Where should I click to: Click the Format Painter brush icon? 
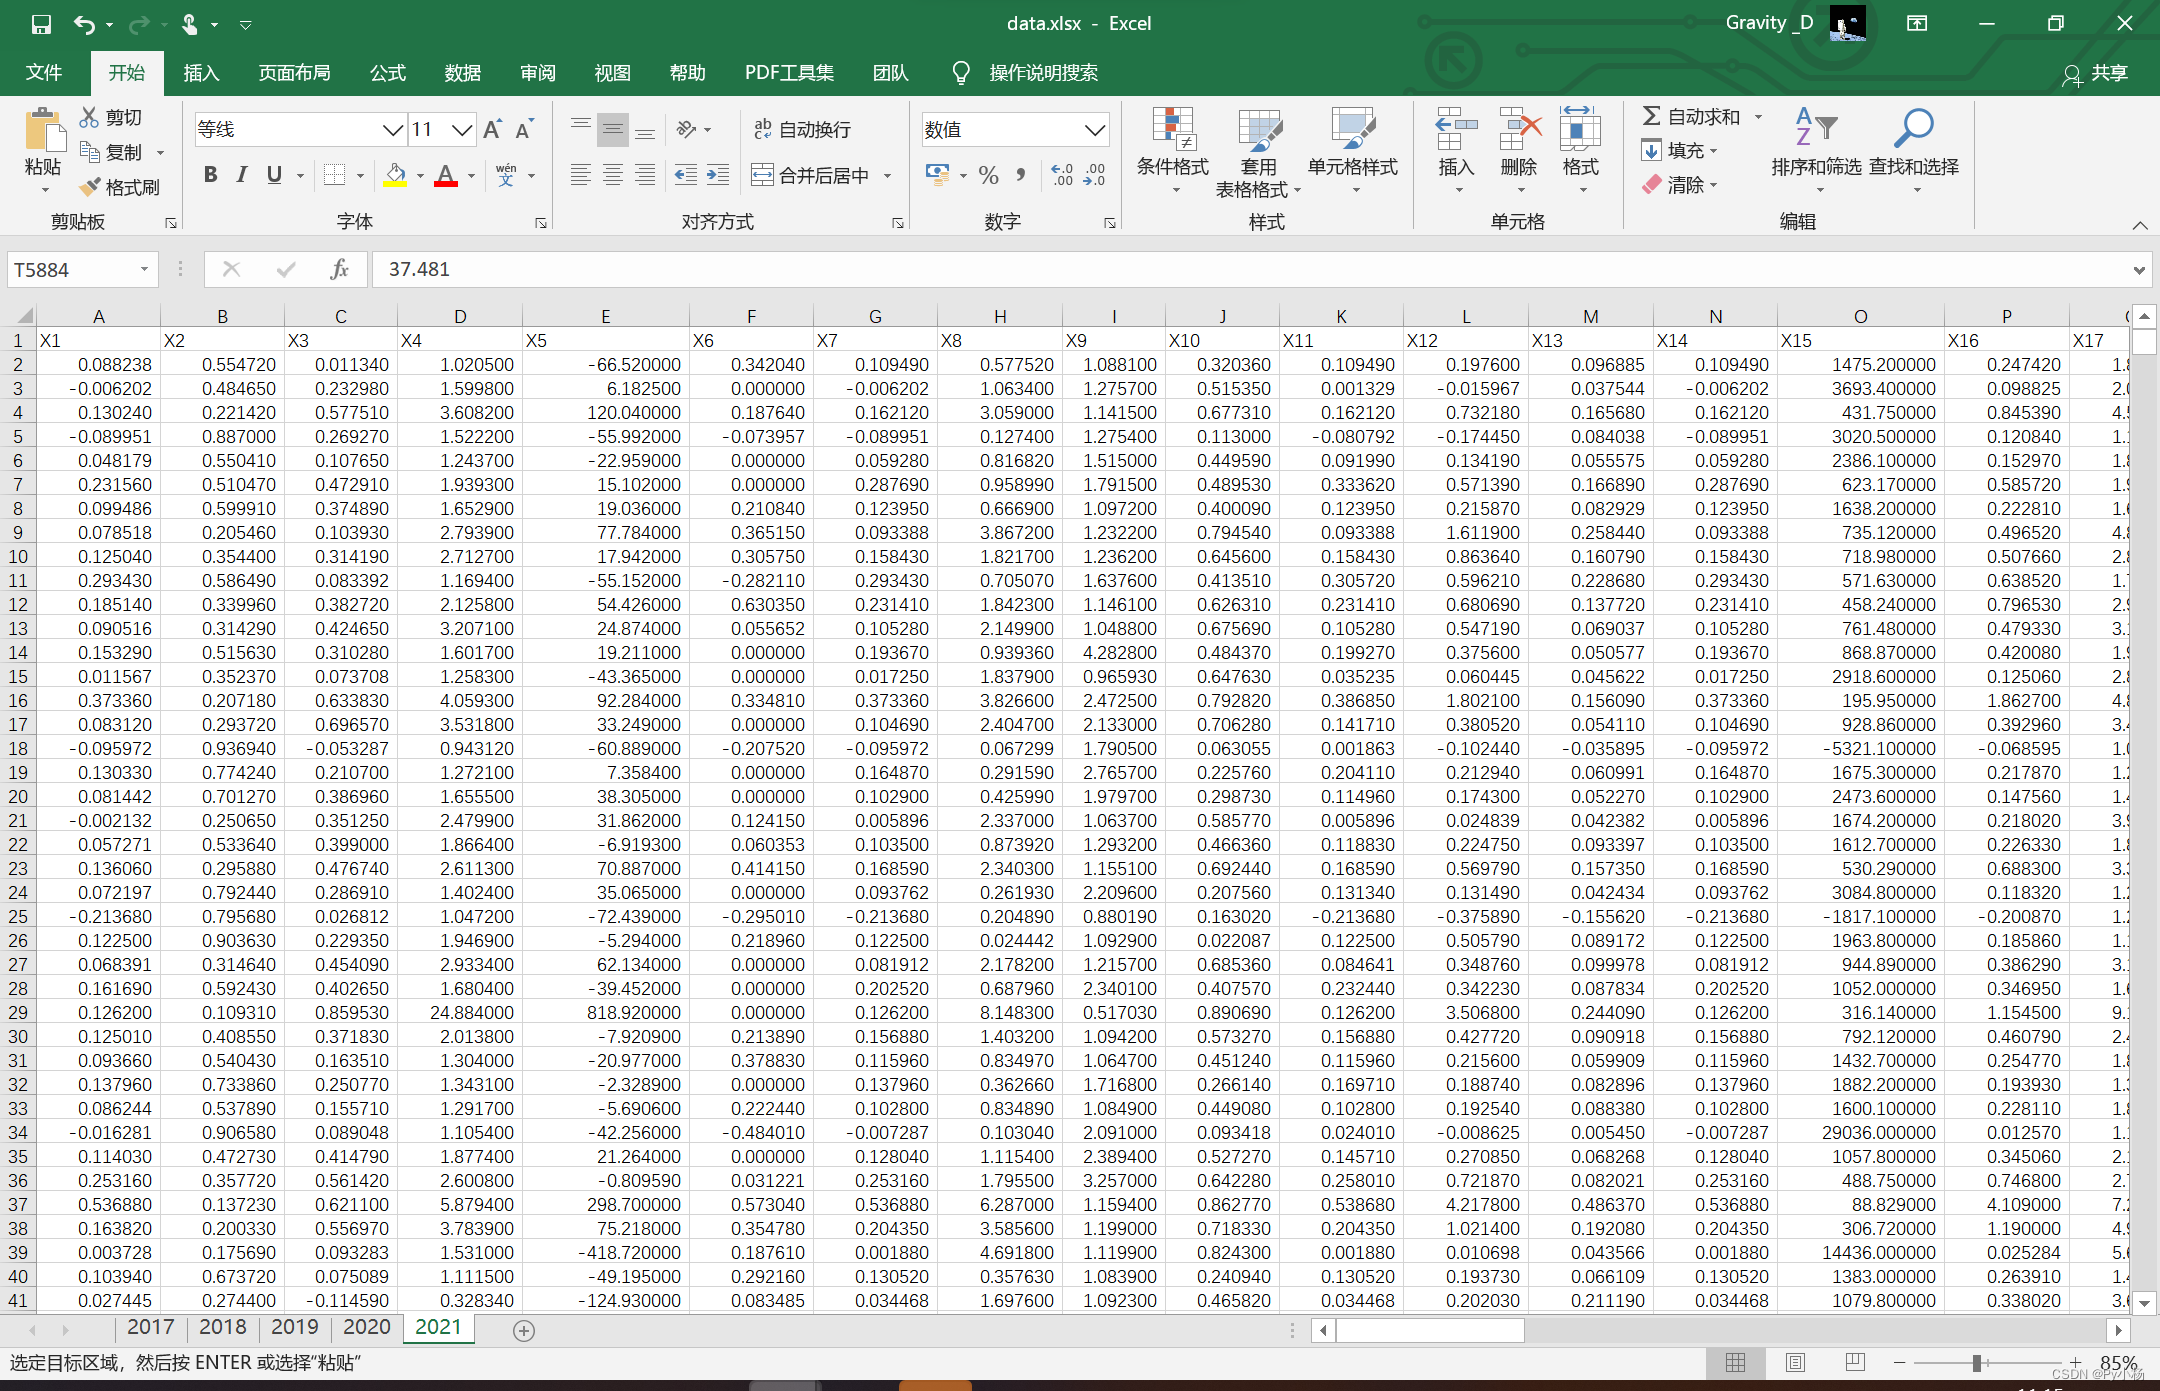pos(91,187)
